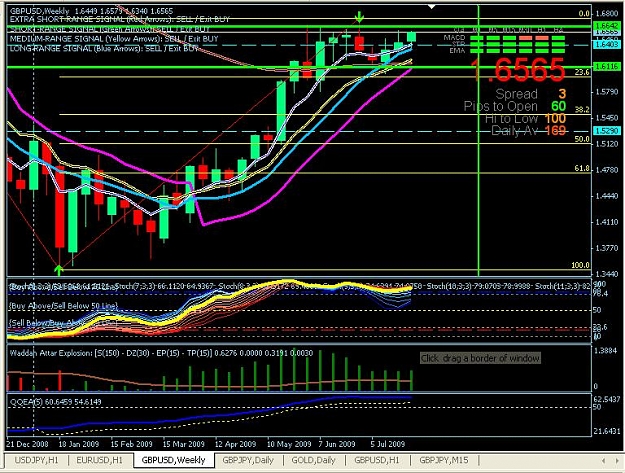
Task: Click the green 1.6642 price label
Action: [607, 26]
